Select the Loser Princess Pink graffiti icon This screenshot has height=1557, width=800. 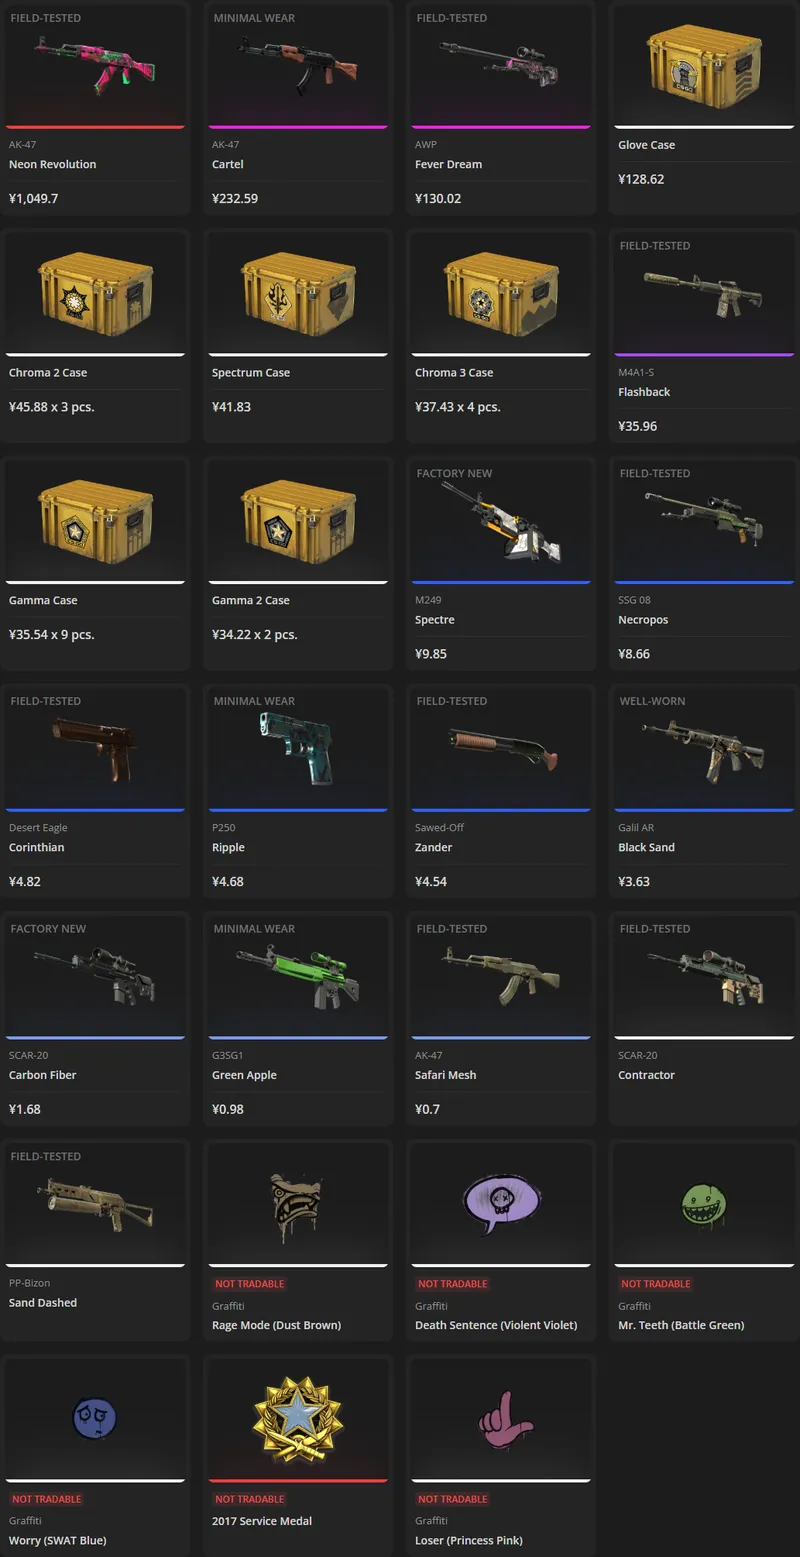501,1419
